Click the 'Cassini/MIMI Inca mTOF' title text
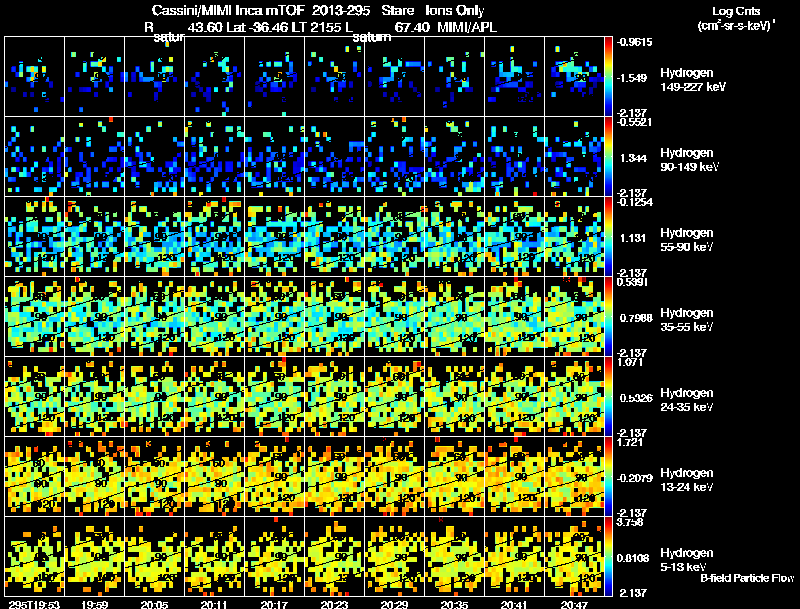 coord(228,10)
